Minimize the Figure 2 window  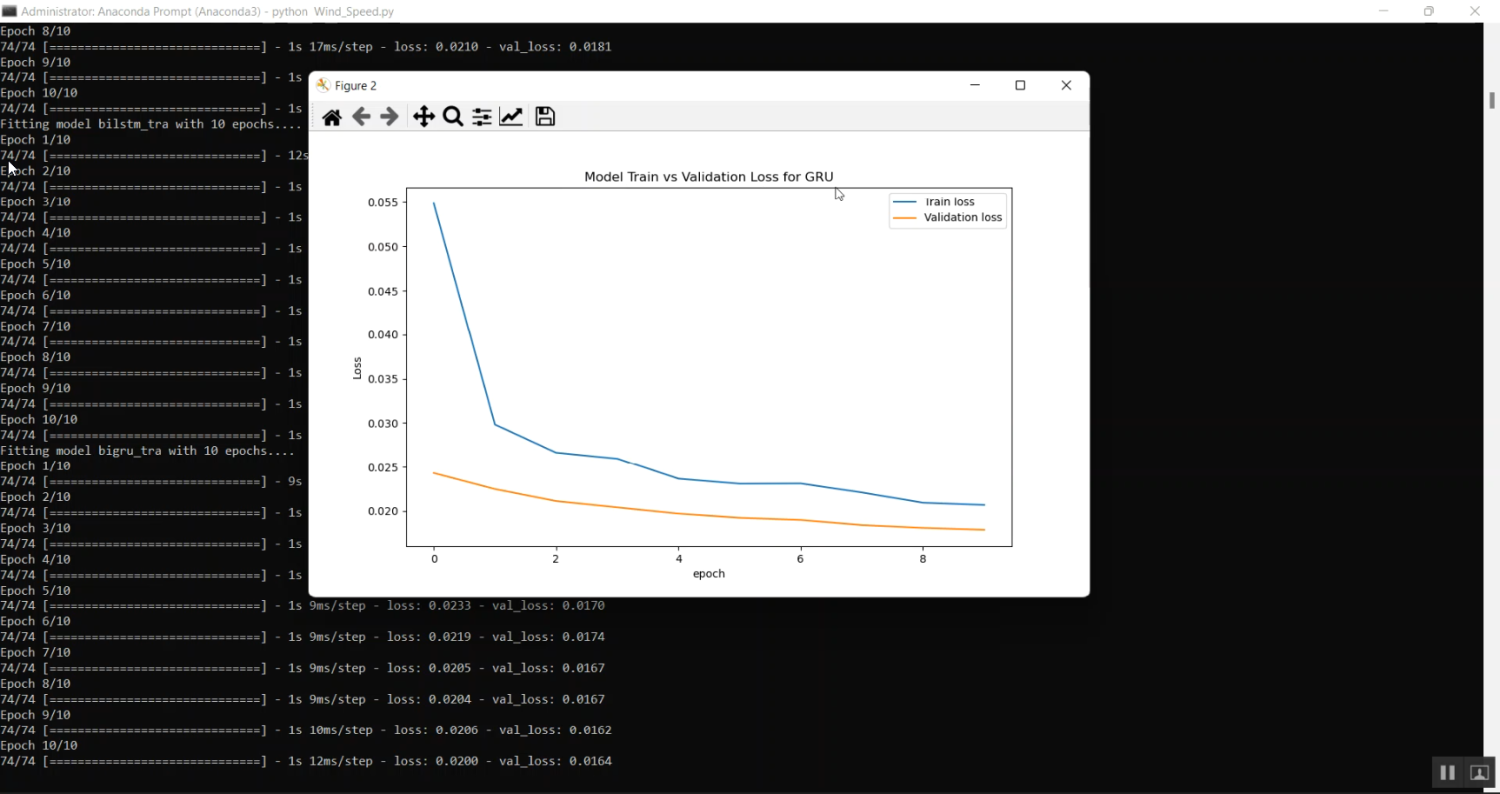(x=974, y=85)
